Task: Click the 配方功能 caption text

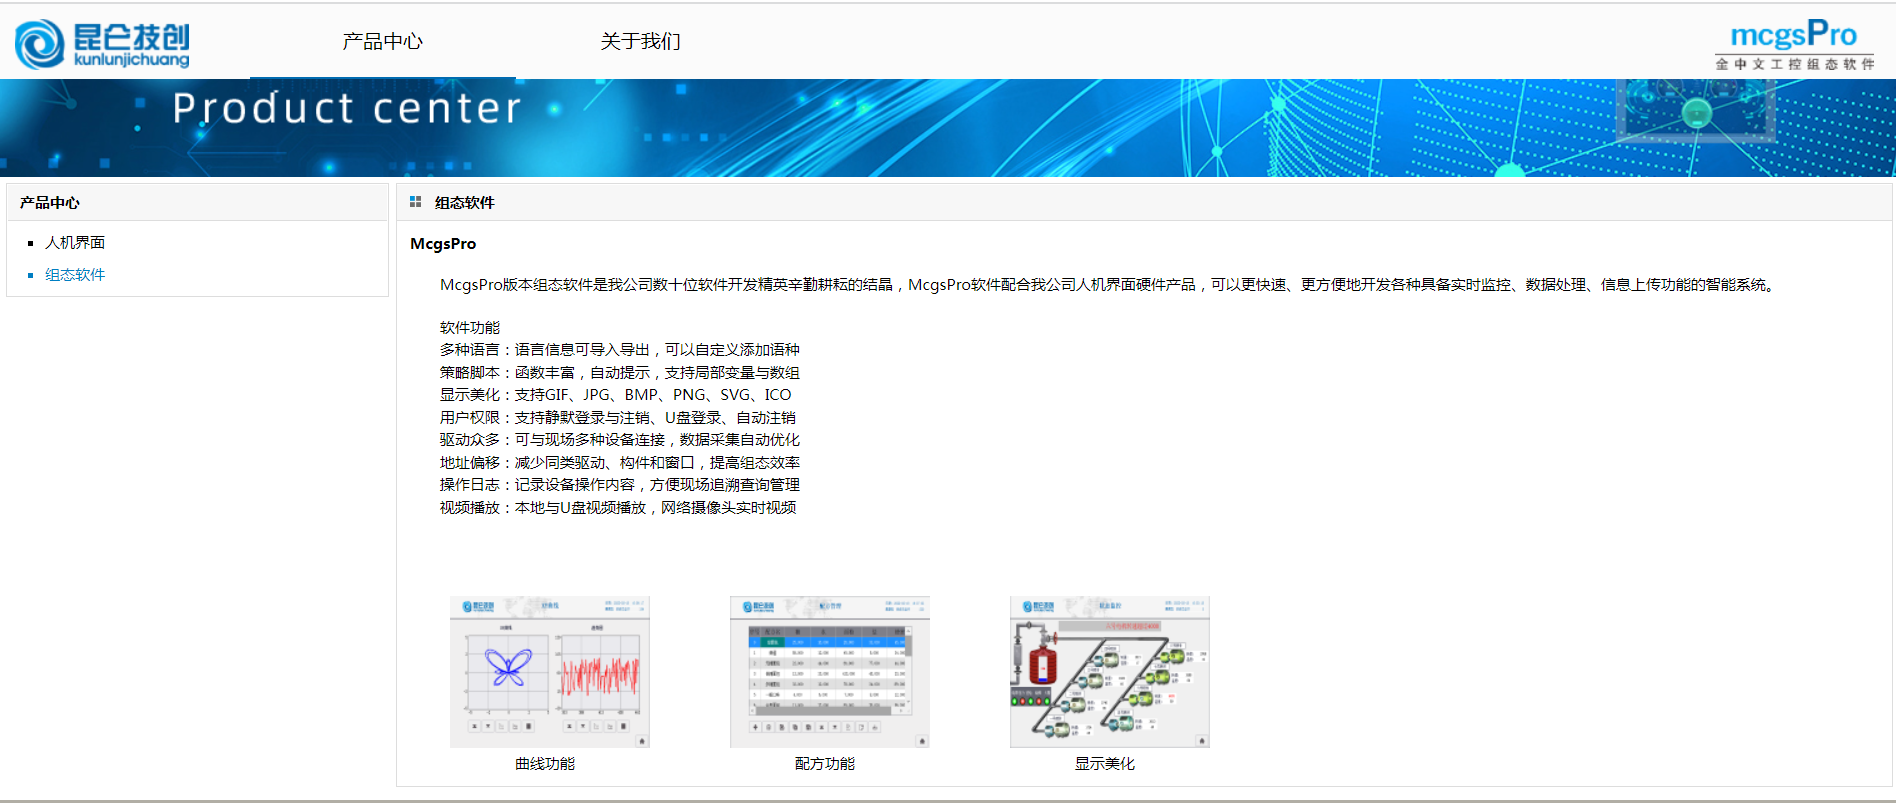Action: click(825, 764)
